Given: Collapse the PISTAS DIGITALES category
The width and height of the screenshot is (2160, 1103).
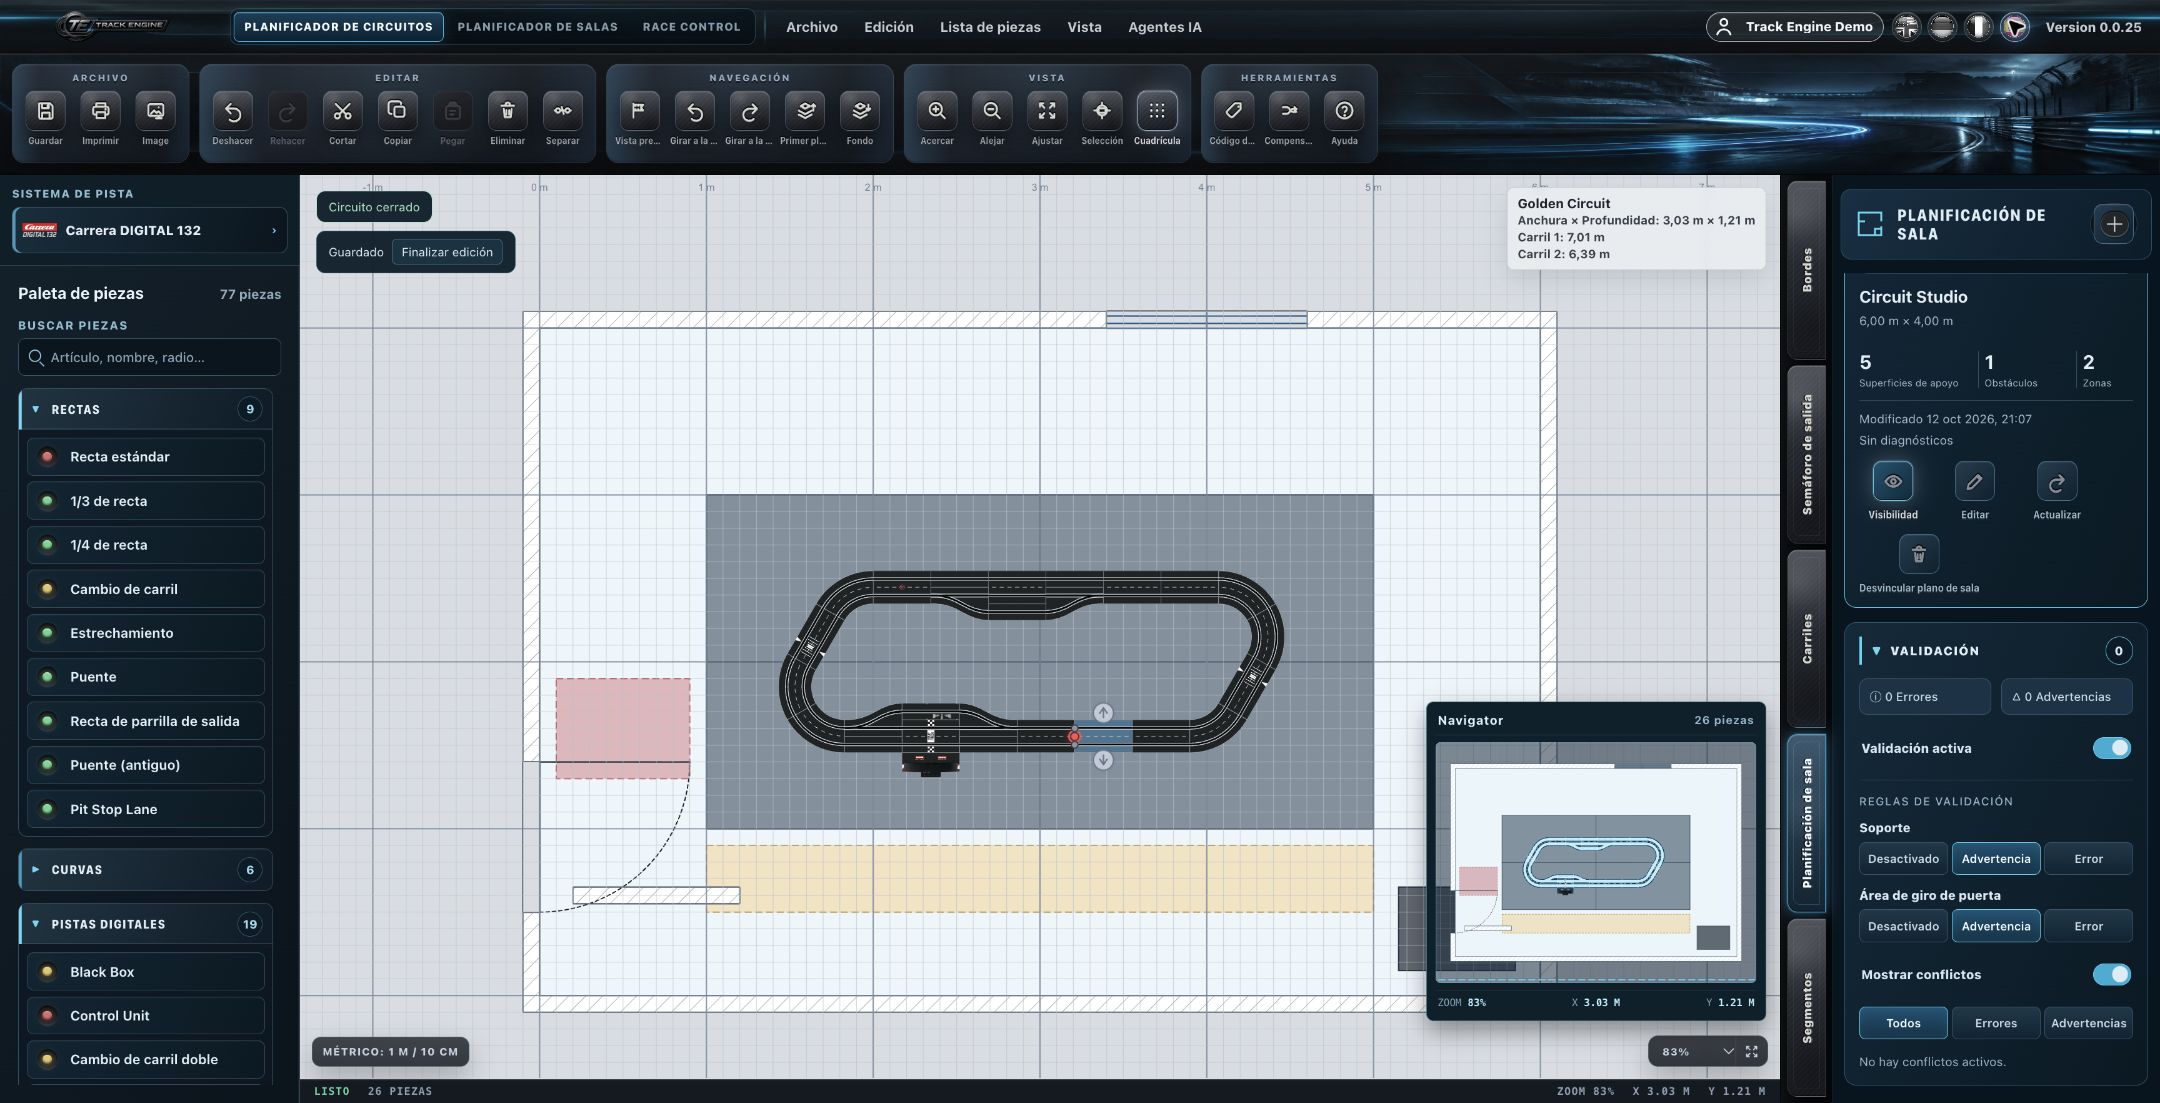Looking at the screenshot, I should tap(146, 924).
